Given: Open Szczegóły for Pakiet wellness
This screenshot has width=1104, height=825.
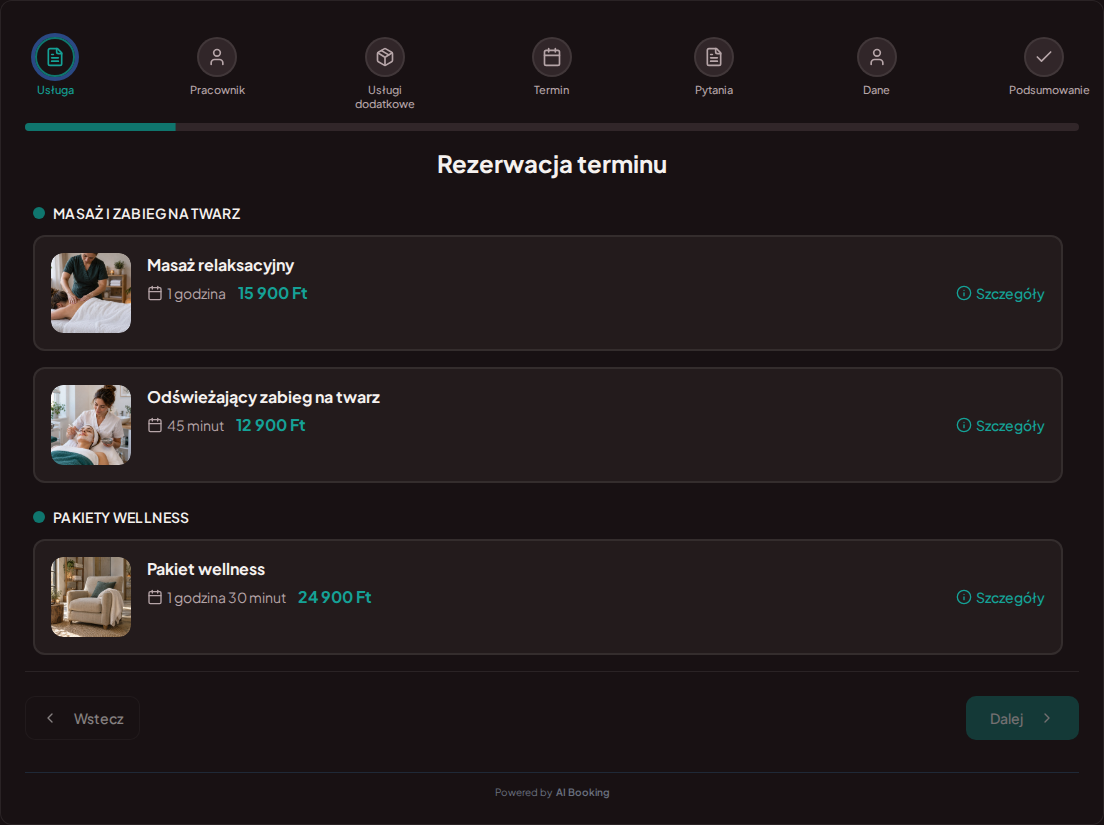Looking at the screenshot, I should coord(1000,598).
